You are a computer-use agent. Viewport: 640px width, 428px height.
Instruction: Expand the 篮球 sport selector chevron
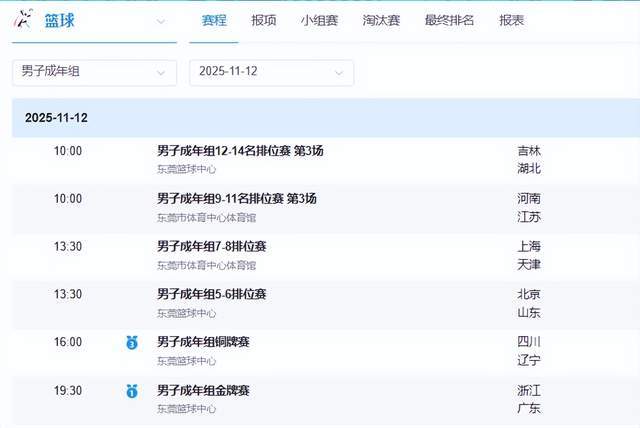coord(161,21)
